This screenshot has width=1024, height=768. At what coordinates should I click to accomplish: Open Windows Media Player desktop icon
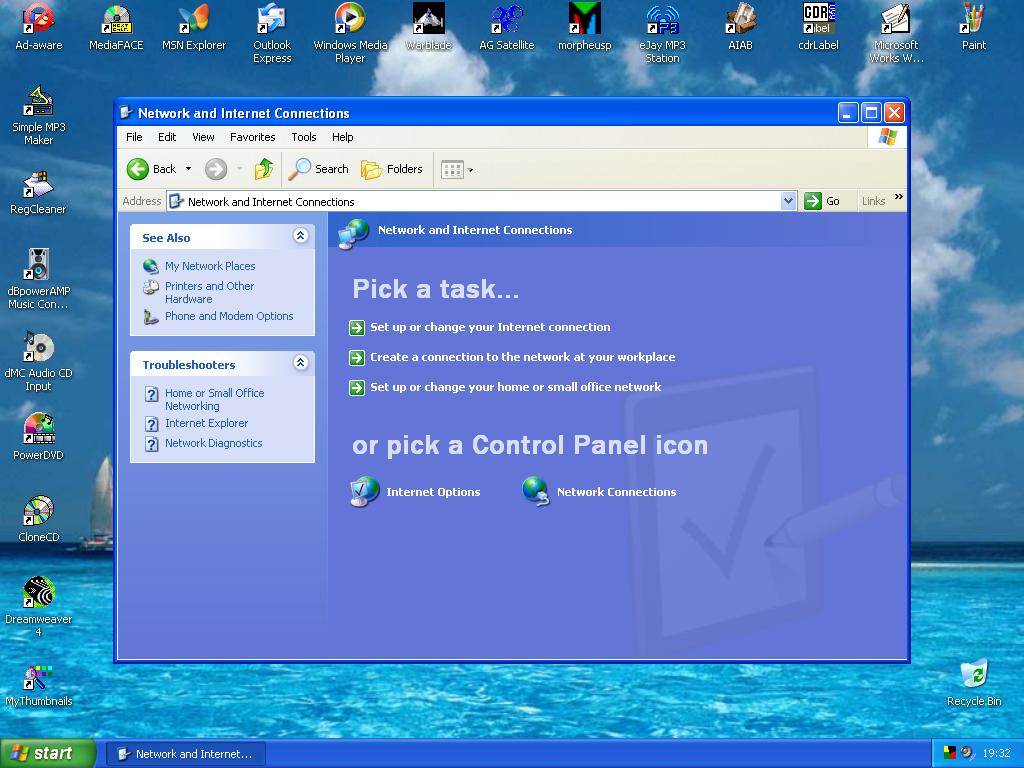[x=350, y=19]
